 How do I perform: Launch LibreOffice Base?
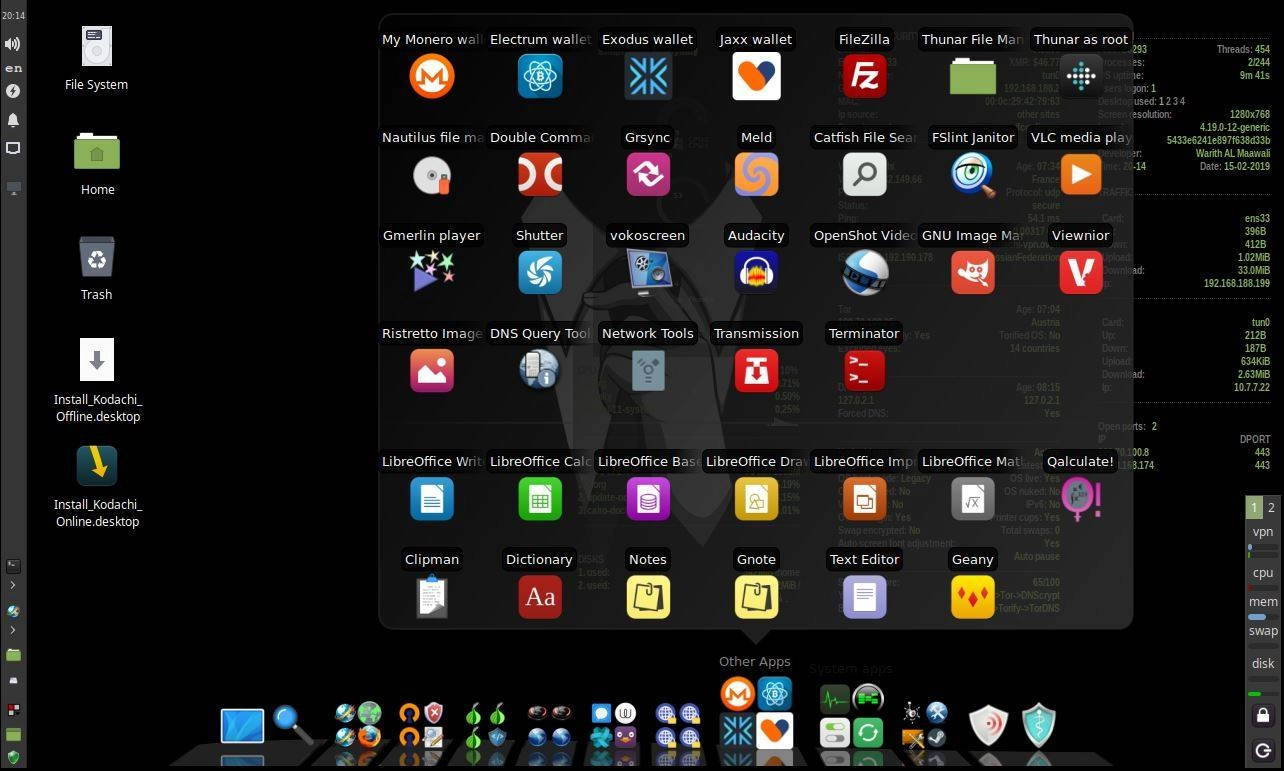tap(648, 498)
